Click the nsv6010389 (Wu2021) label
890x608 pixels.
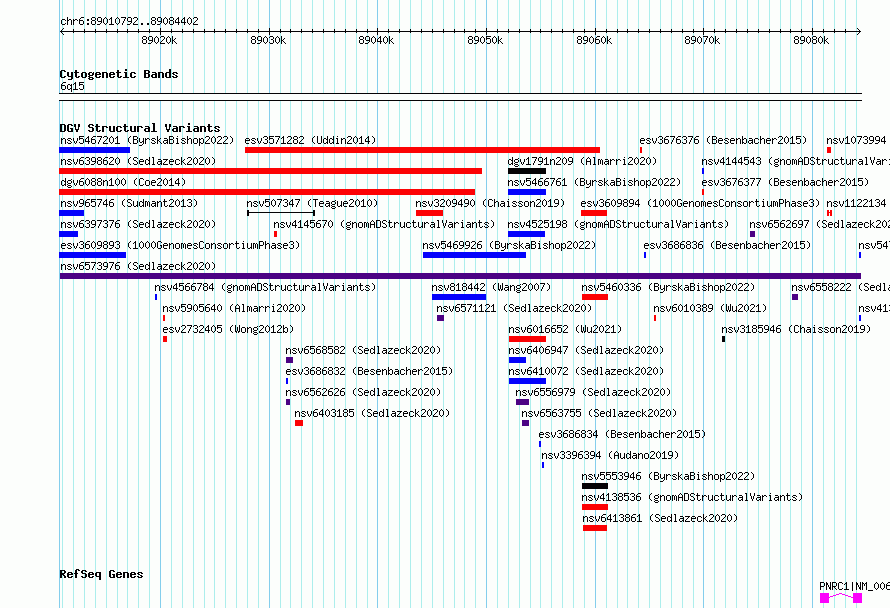coord(710,308)
